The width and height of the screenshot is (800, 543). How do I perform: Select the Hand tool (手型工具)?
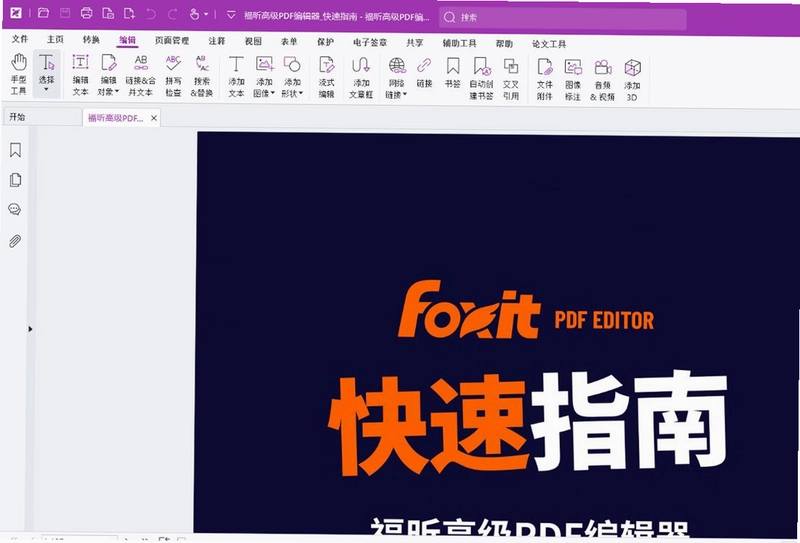[x=19, y=74]
